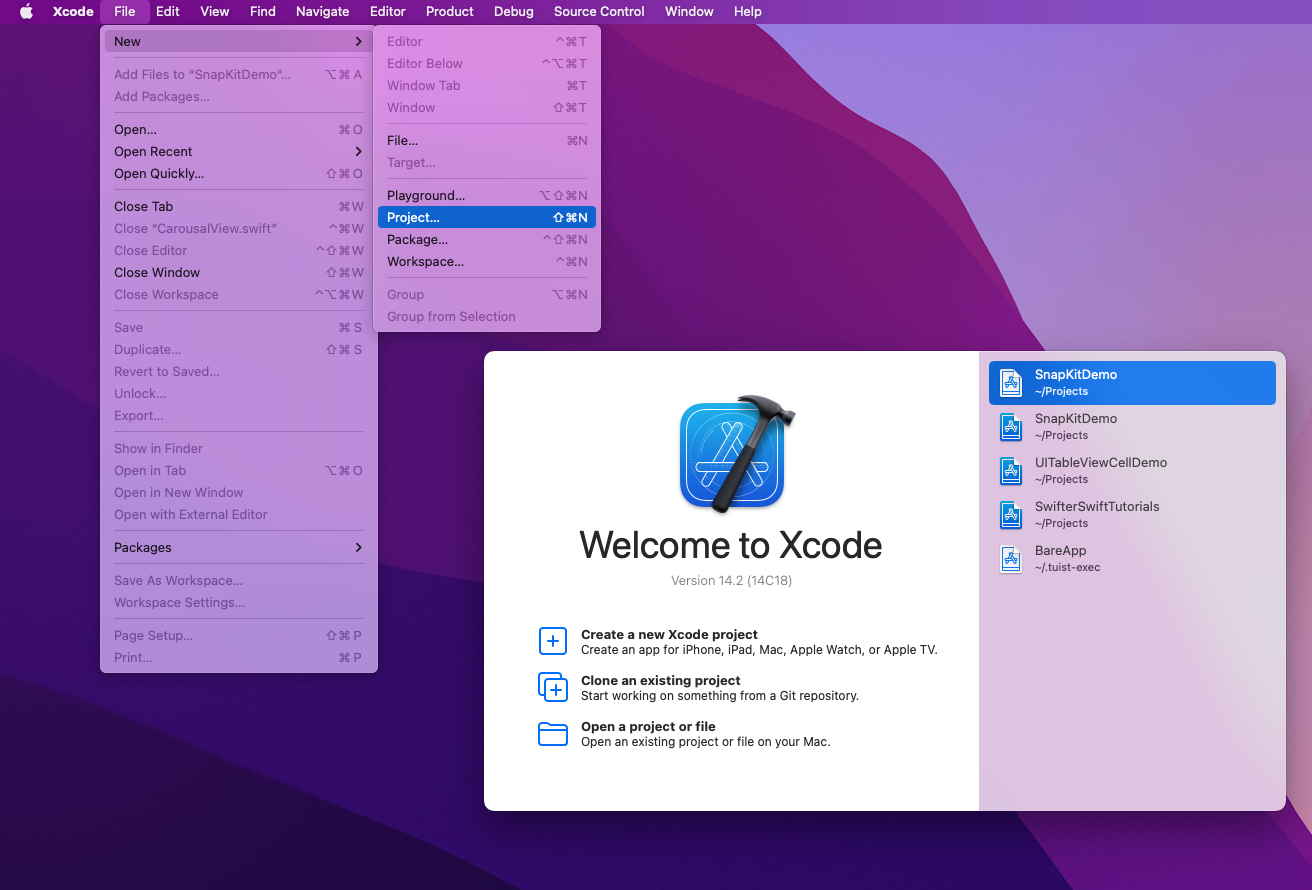Select Close Tab in File menu
This screenshot has width=1312, height=890.
(x=239, y=207)
